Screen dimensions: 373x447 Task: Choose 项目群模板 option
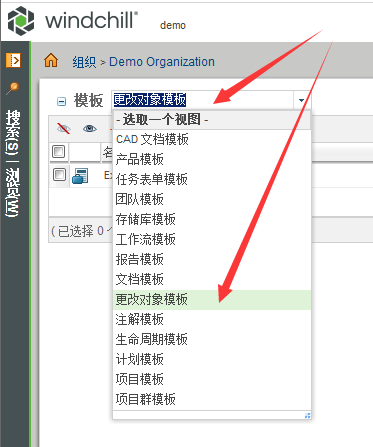click(x=212, y=399)
